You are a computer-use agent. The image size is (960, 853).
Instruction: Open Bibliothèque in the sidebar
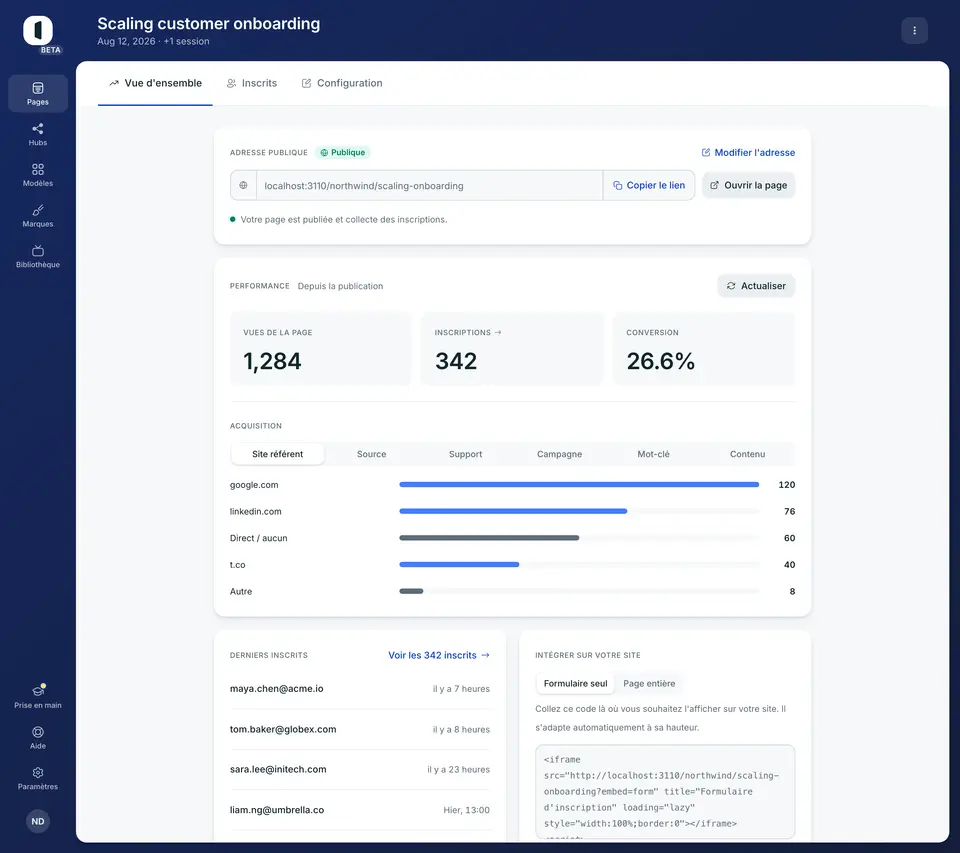(38, 257)
